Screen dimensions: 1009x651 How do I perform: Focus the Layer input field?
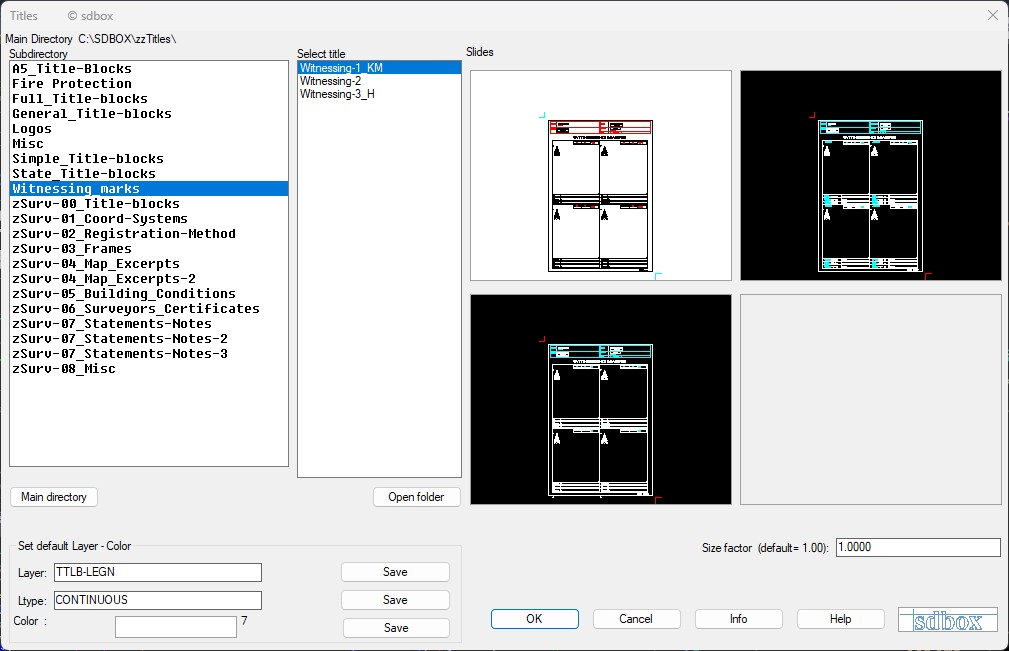(158, 573)
